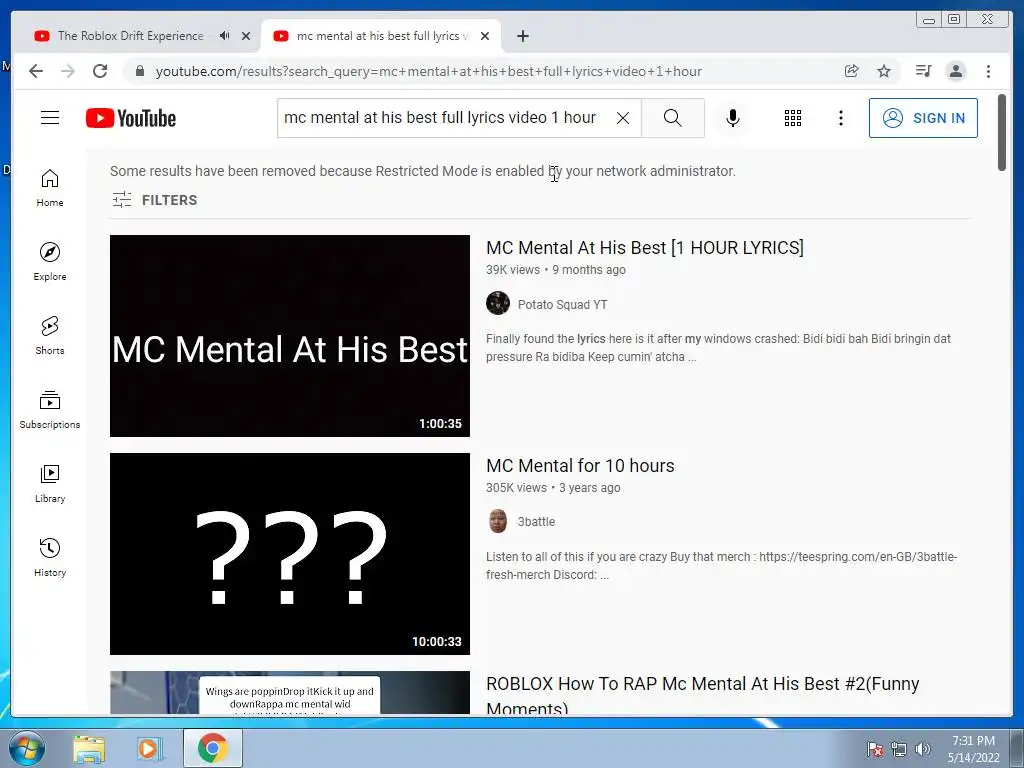This screenshot has width=1024, height=768.
Task: Open Subscriptions in the sidebar
Action: click(50, 409)
